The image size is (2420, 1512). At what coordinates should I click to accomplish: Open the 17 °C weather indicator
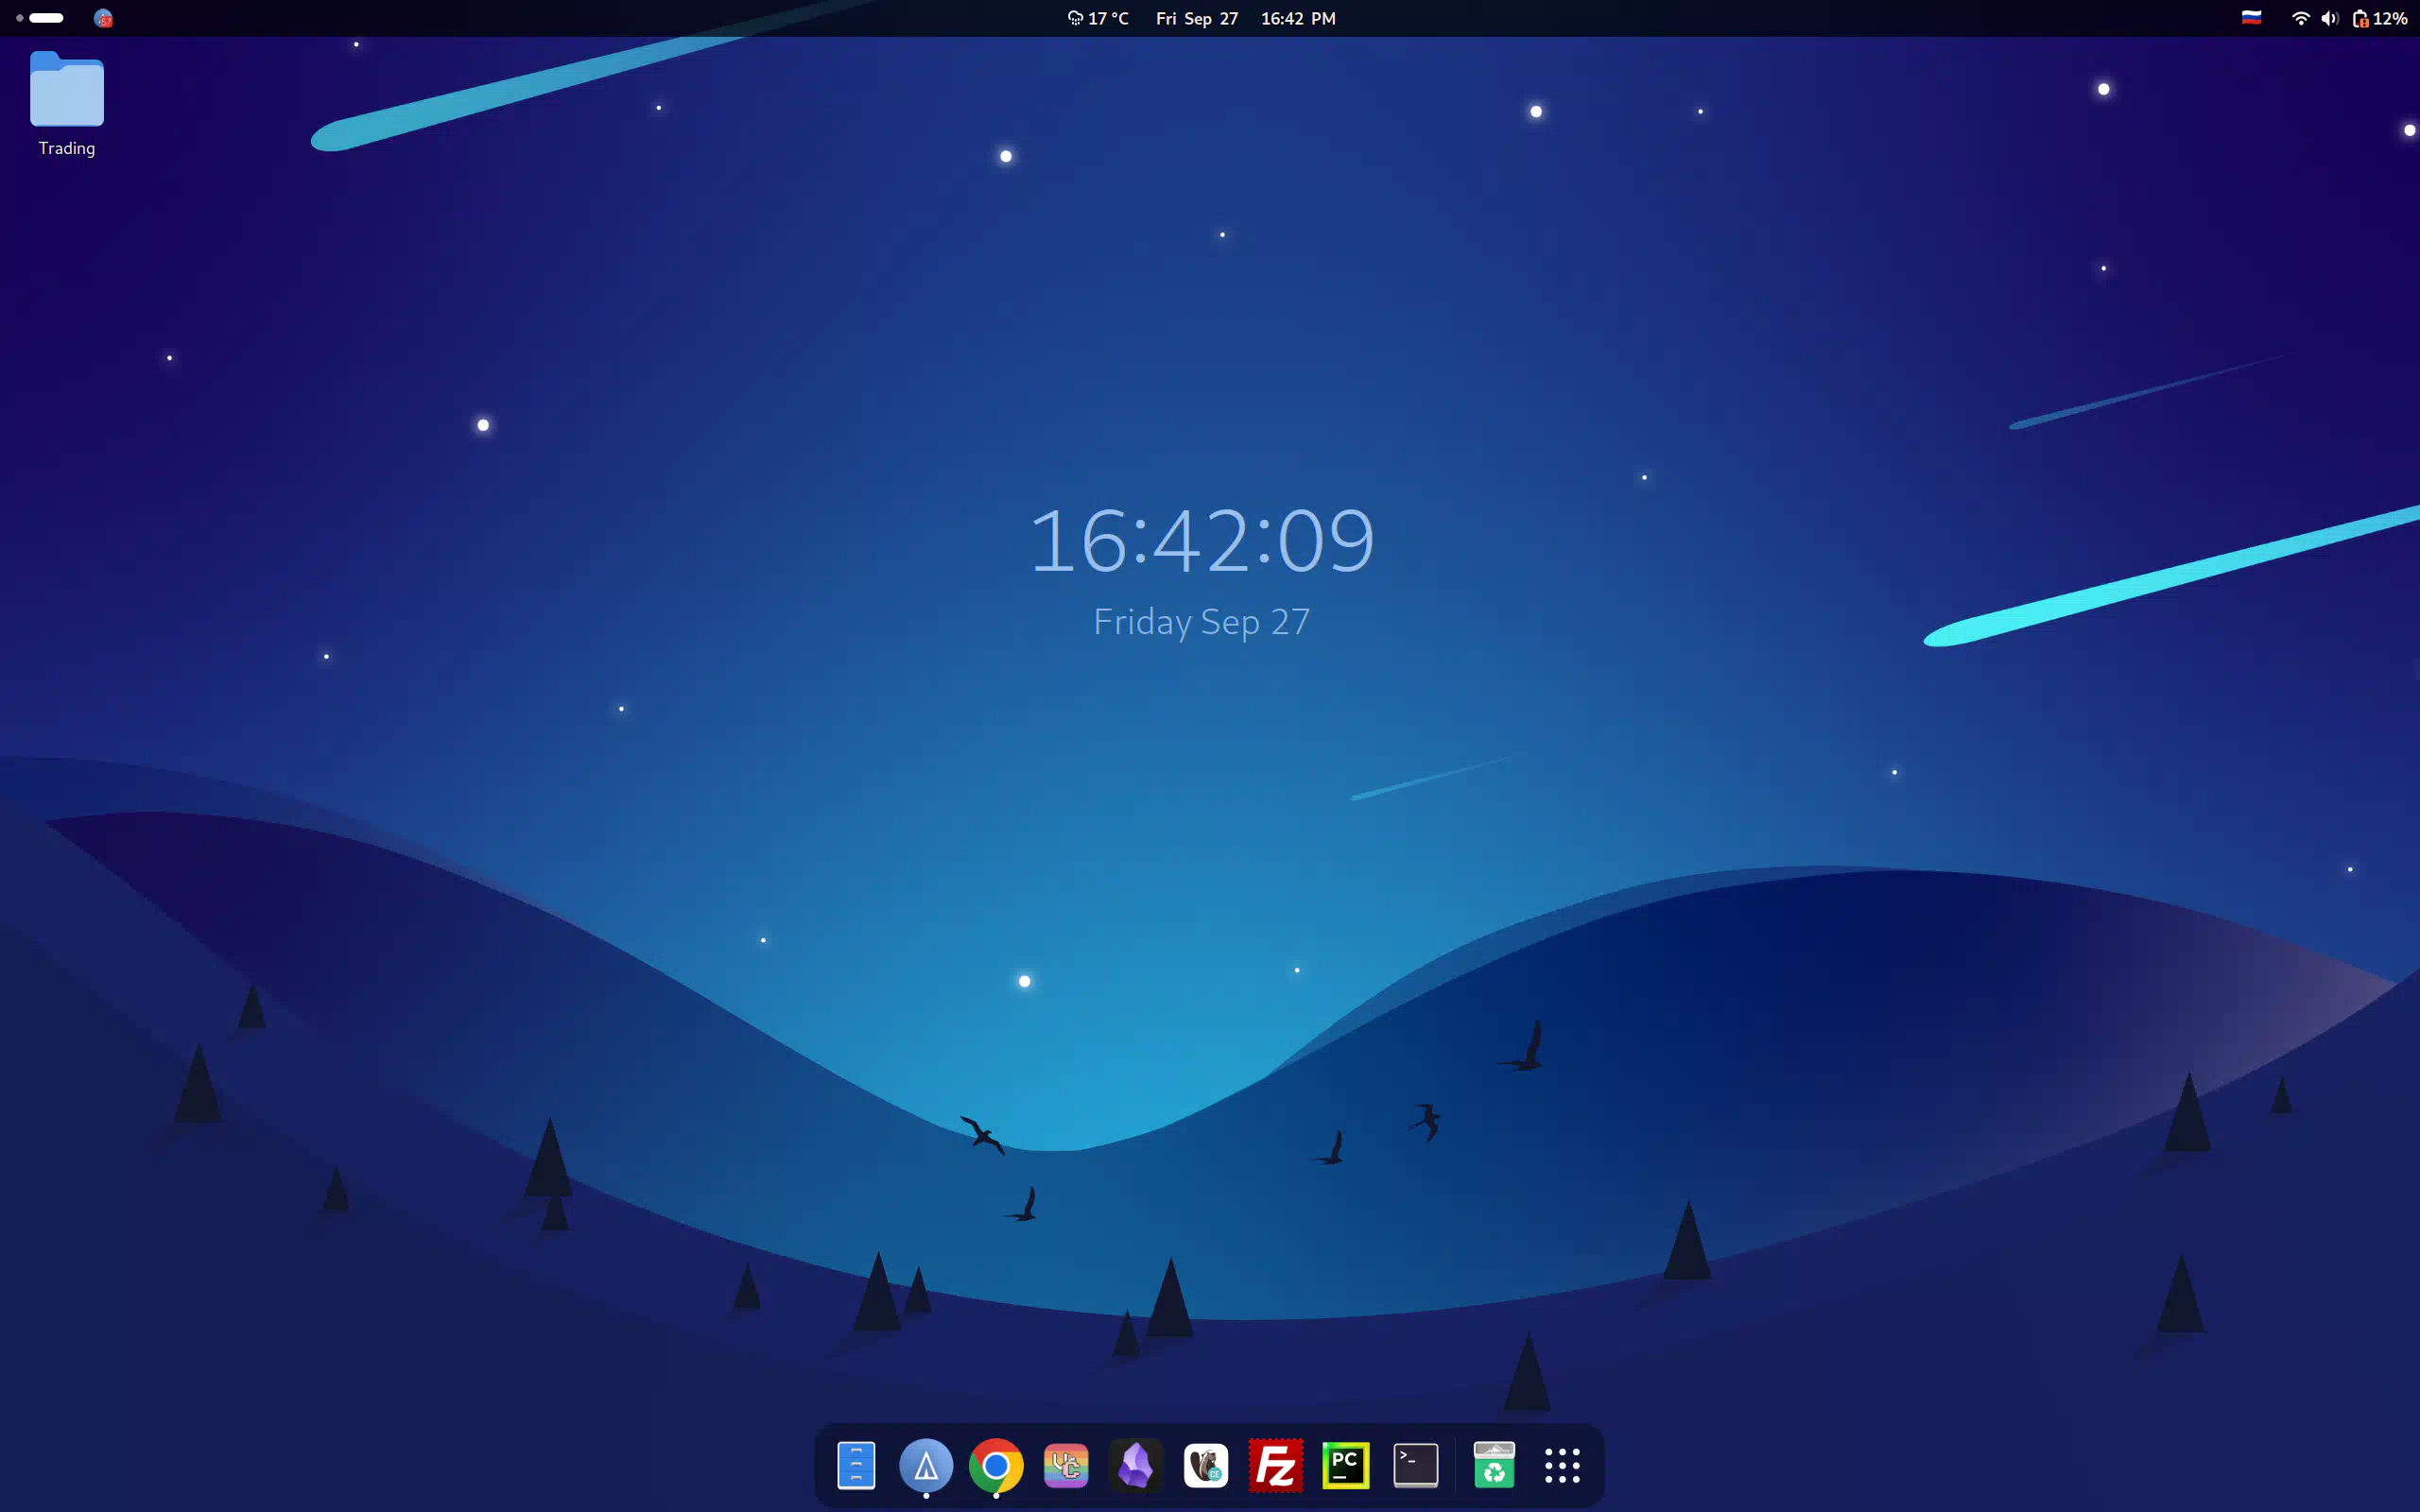(x=1098, y=18)
